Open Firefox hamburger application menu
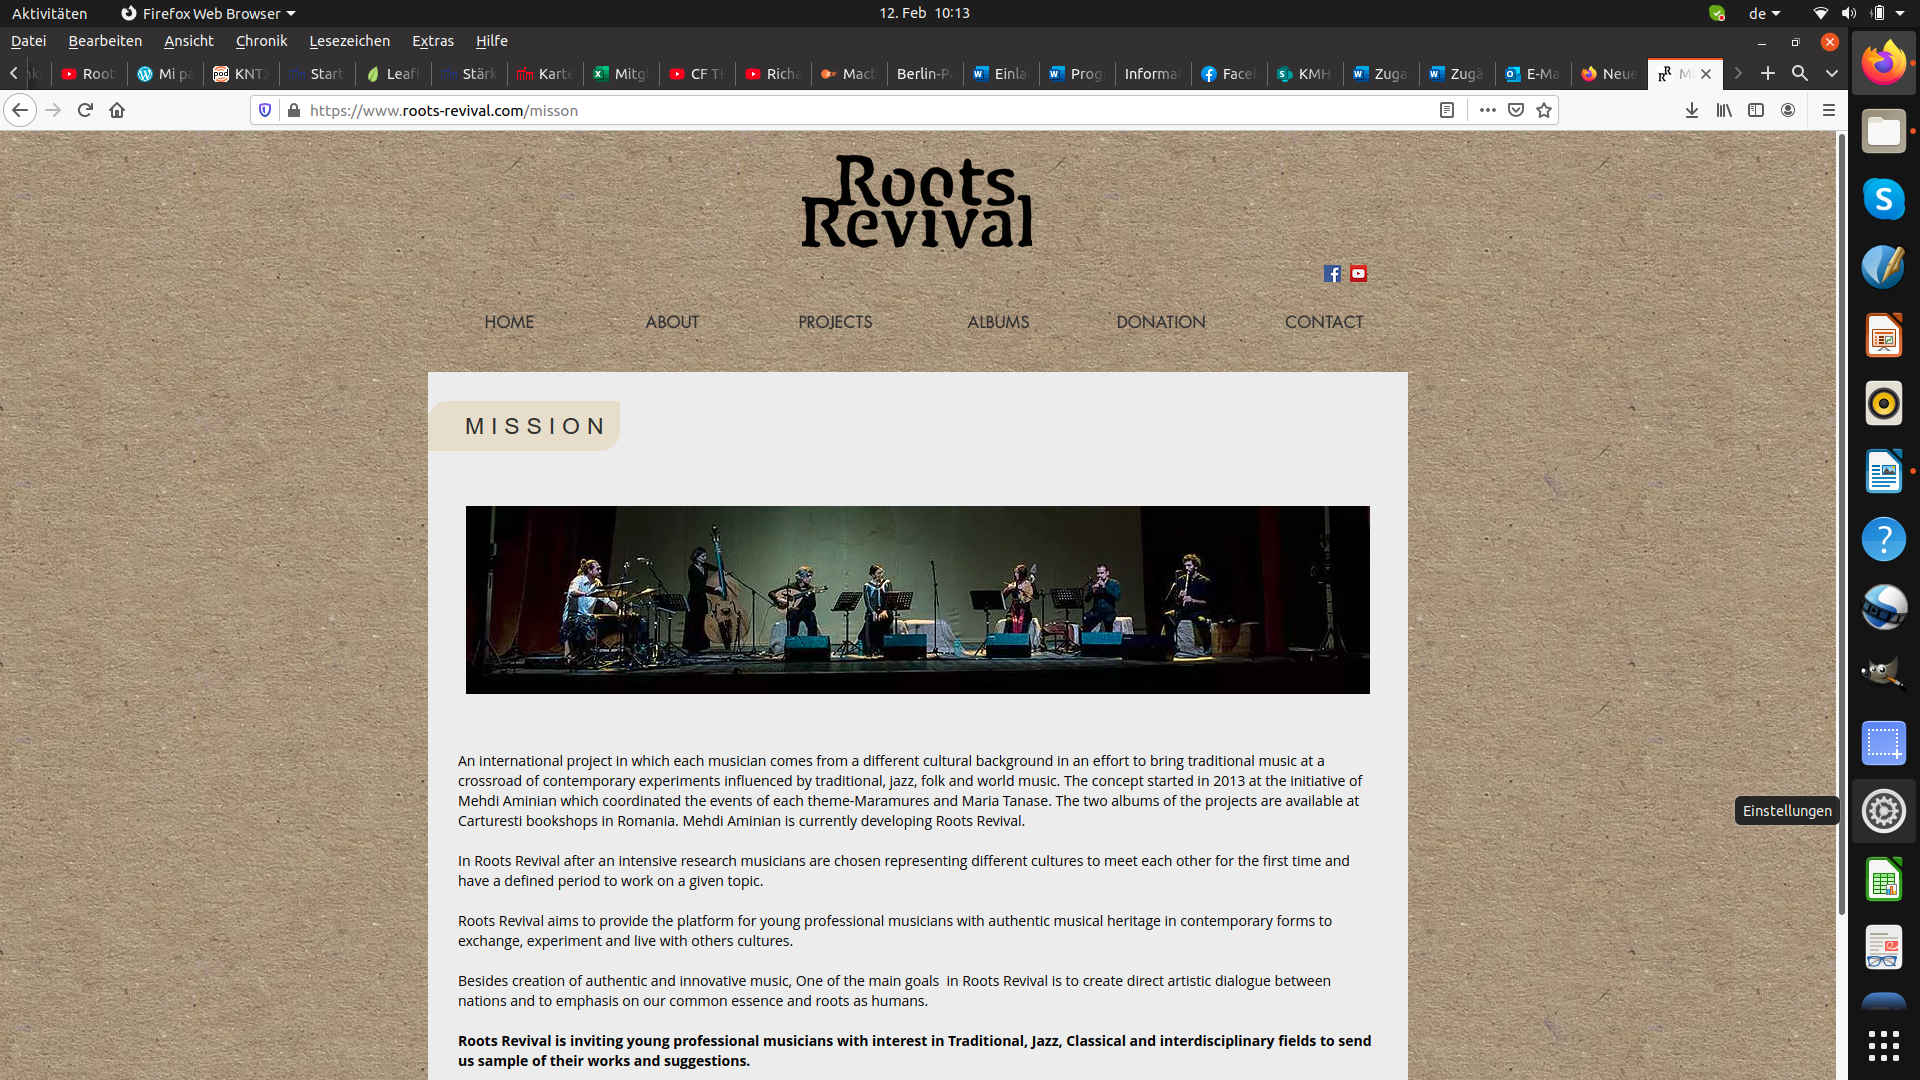 click(x=1828, y=110)
